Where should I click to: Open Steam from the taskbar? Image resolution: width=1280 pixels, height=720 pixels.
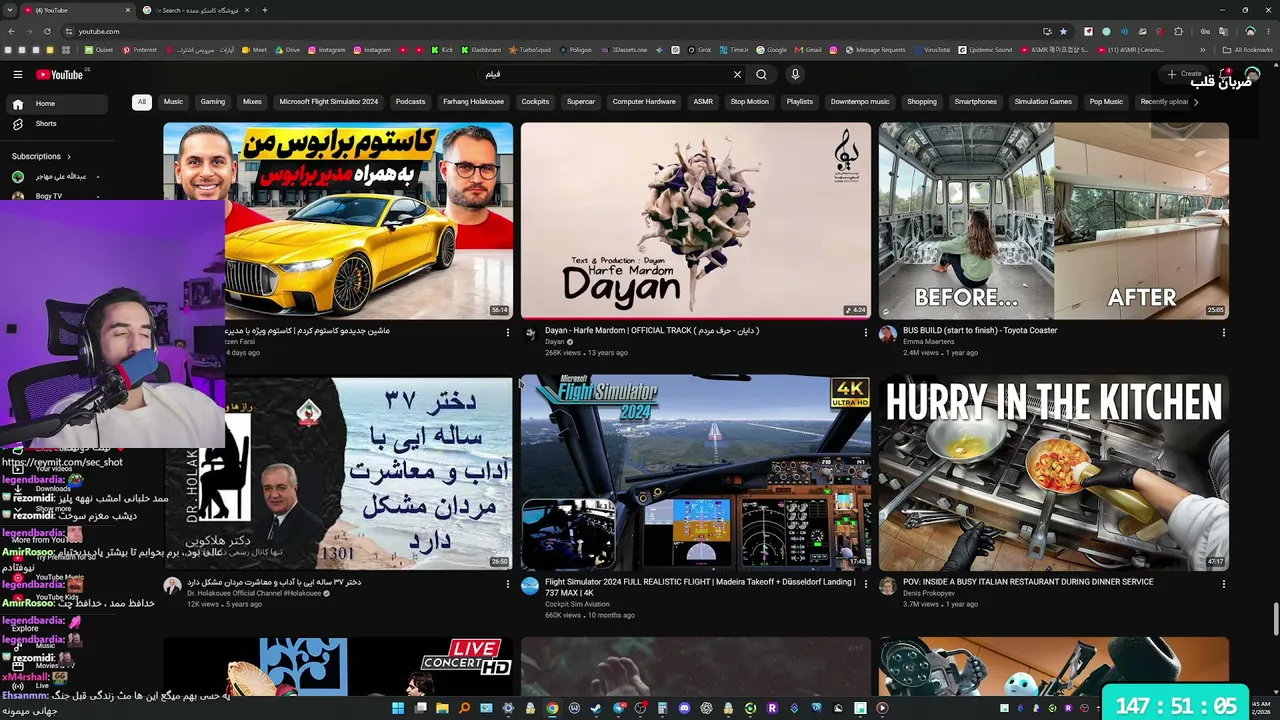(596, 708)
